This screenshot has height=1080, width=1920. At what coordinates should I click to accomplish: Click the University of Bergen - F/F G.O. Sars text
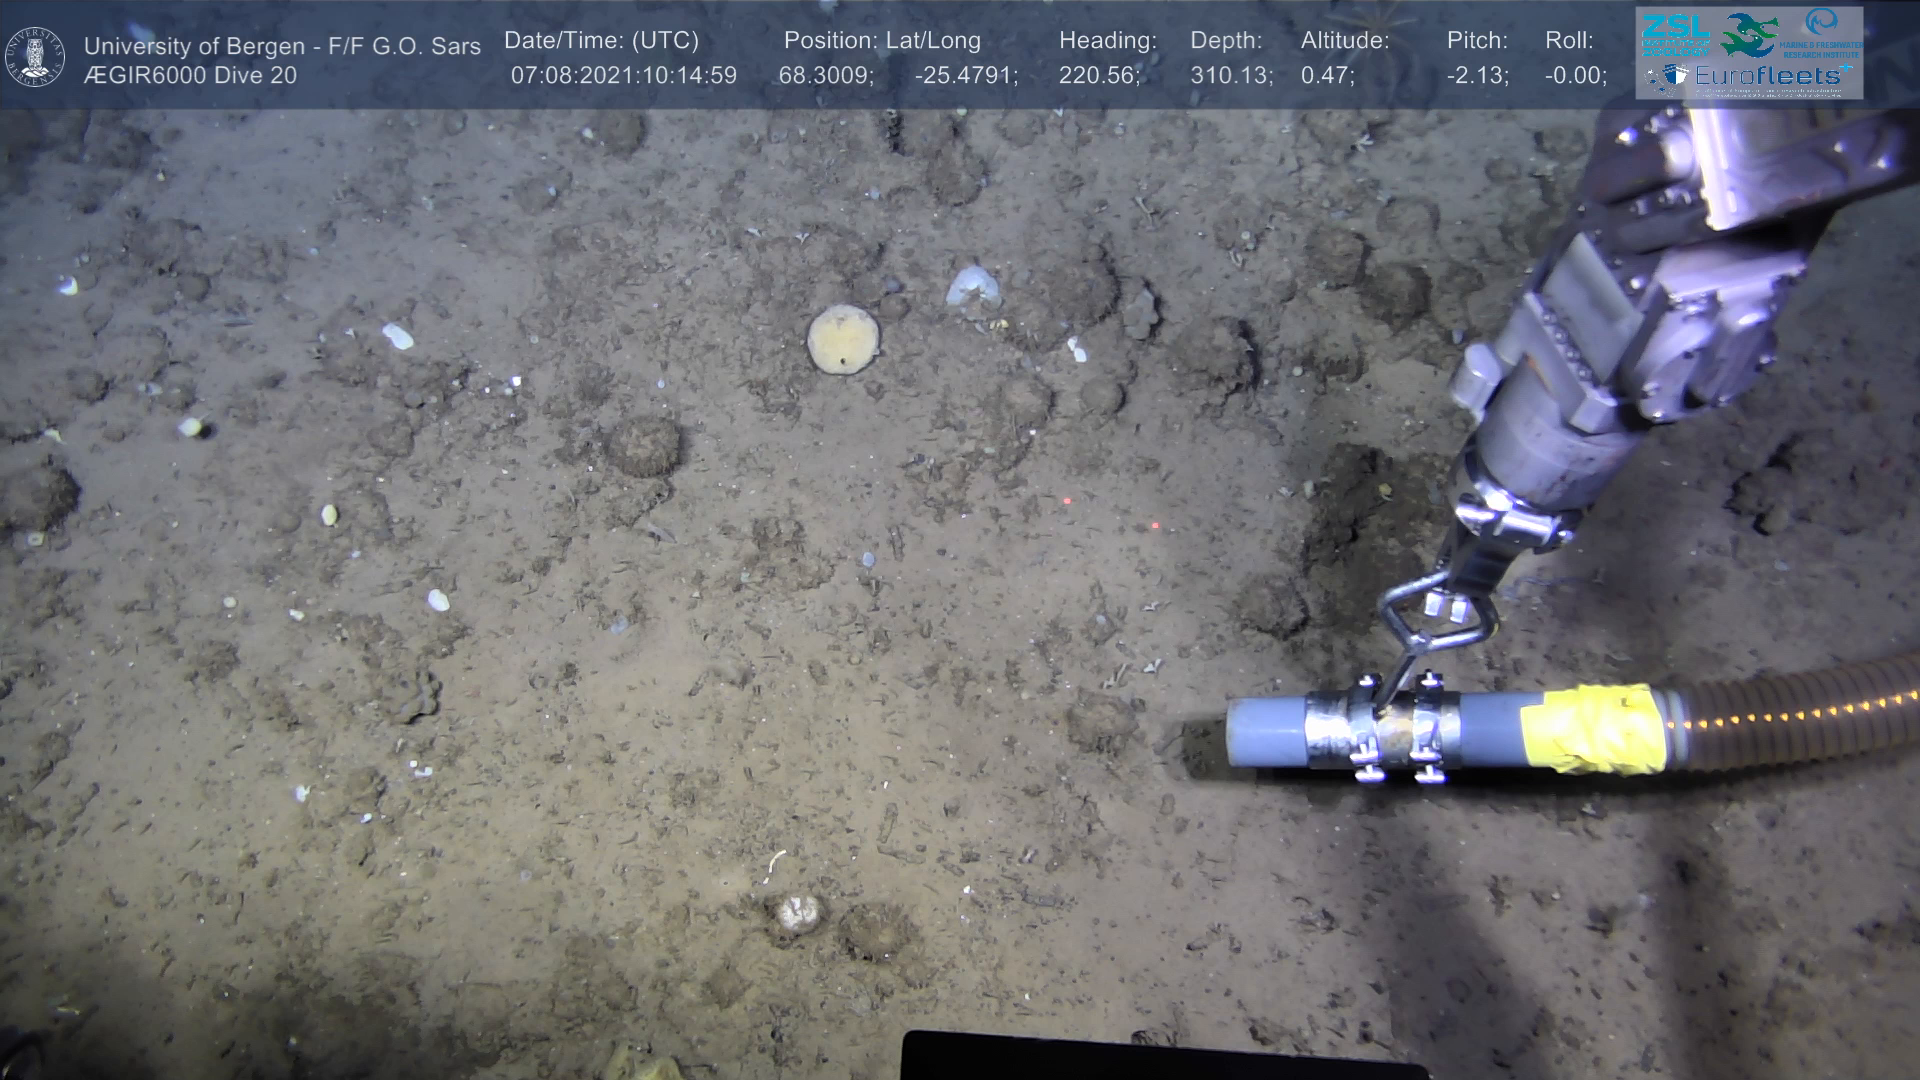click(282, 46)
